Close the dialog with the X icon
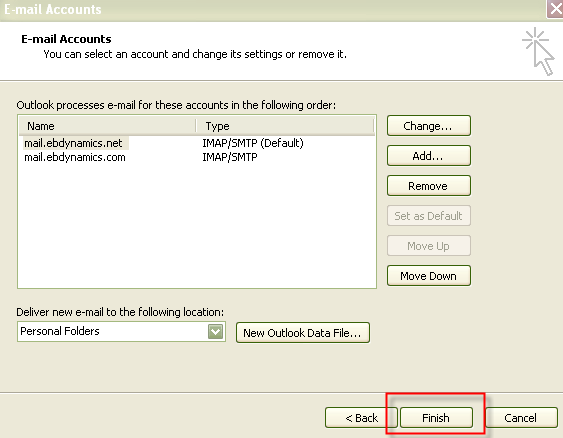563x438 pixels. (x=555, y=9)
